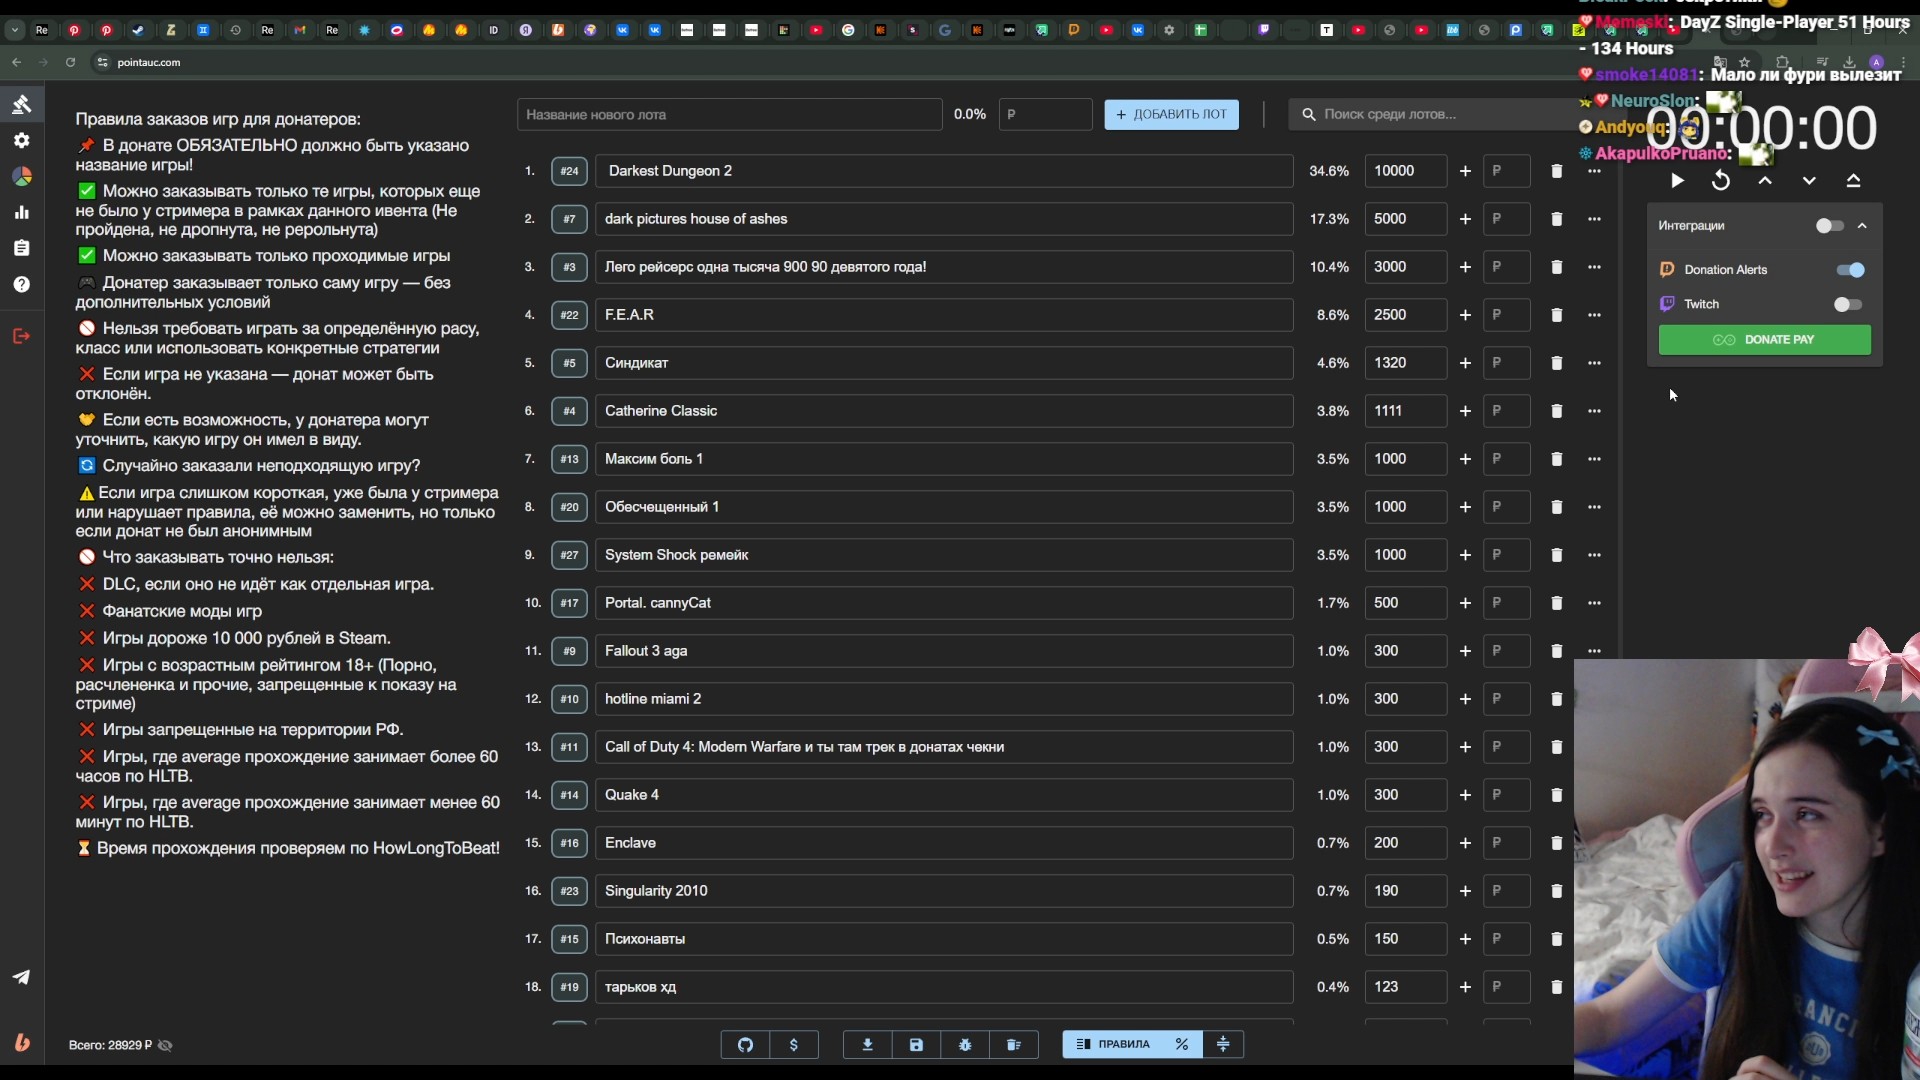Open clipboard history icon in sidebar
The height and width of the screenshot is (1080, 1920).
pyautogui.click(x=21, y=248)
